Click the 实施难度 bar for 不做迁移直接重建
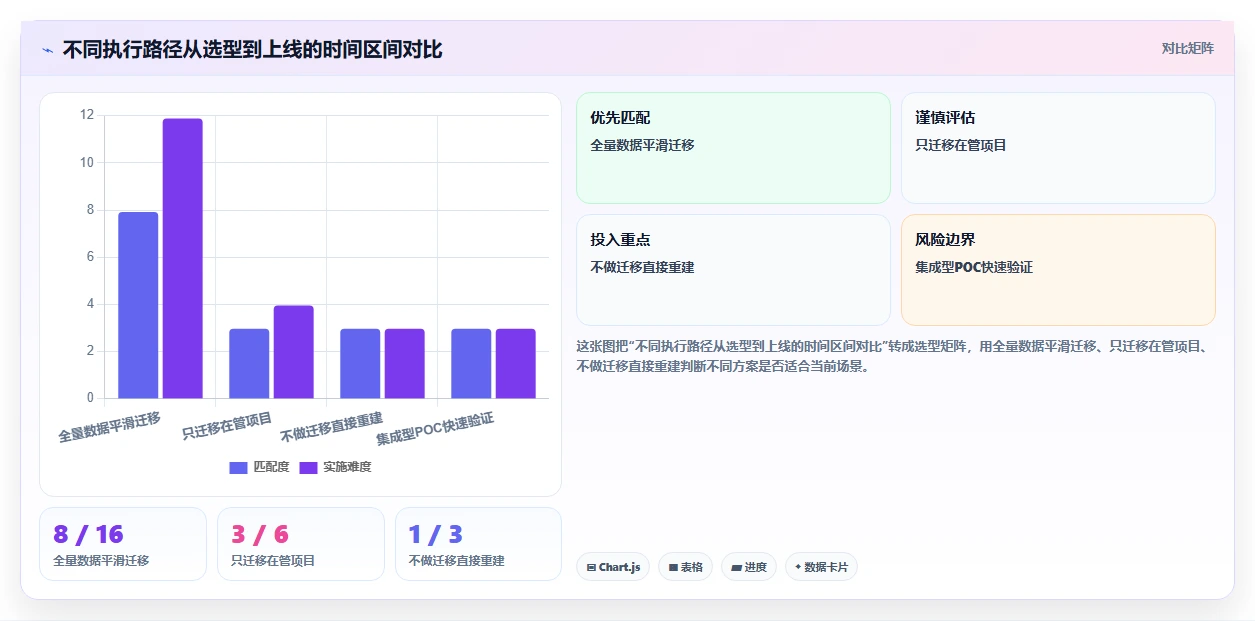Screen dimensions: 1255x621 [405, 363]
